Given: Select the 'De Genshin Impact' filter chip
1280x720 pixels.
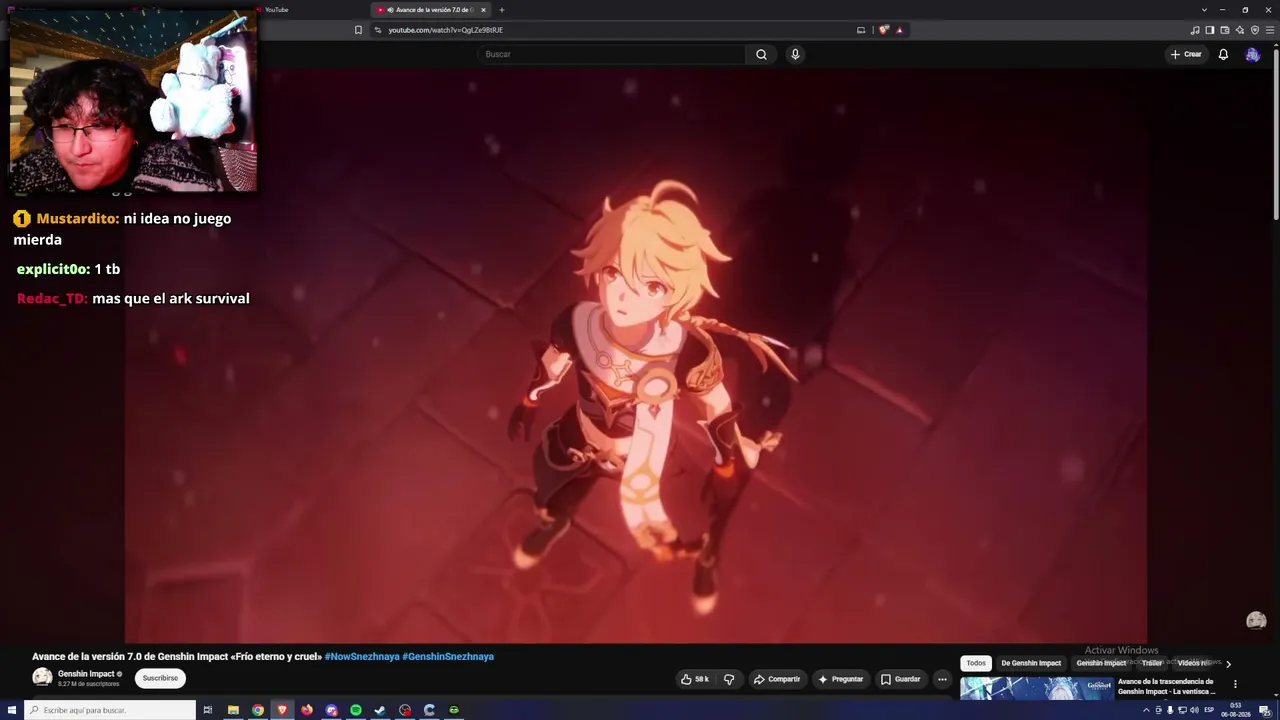Looking at the screenshot, I should coord(1031,663).
